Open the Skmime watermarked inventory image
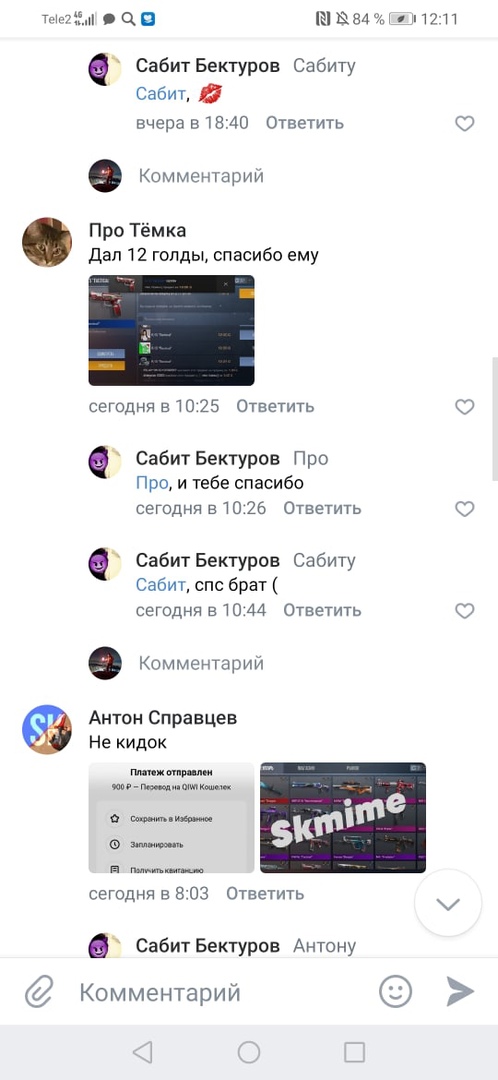Viewport: 498px width, 1080px height. 342,818
